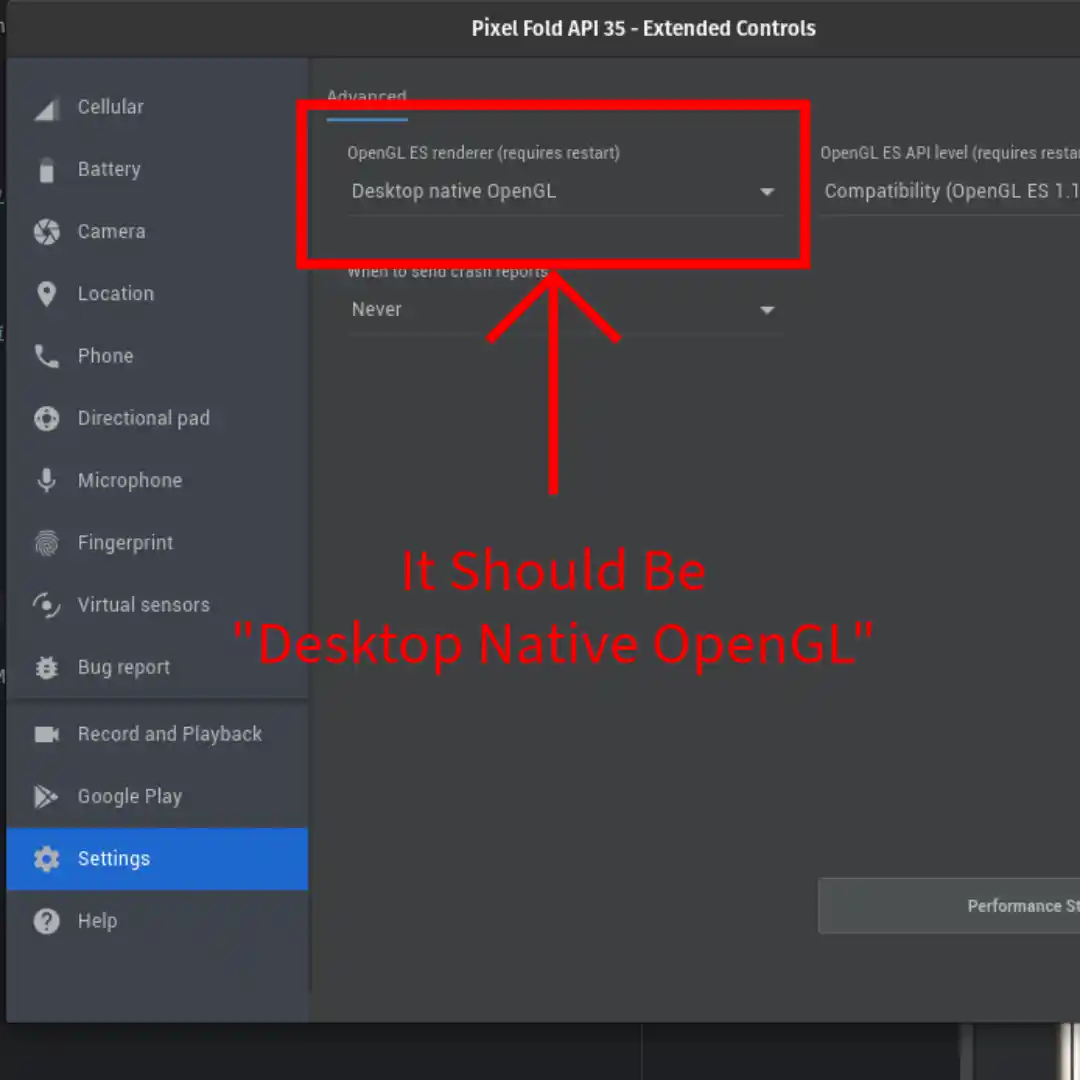
Task: Open the OpenGL ES renderer dropdown
Action: coord(565,191)
